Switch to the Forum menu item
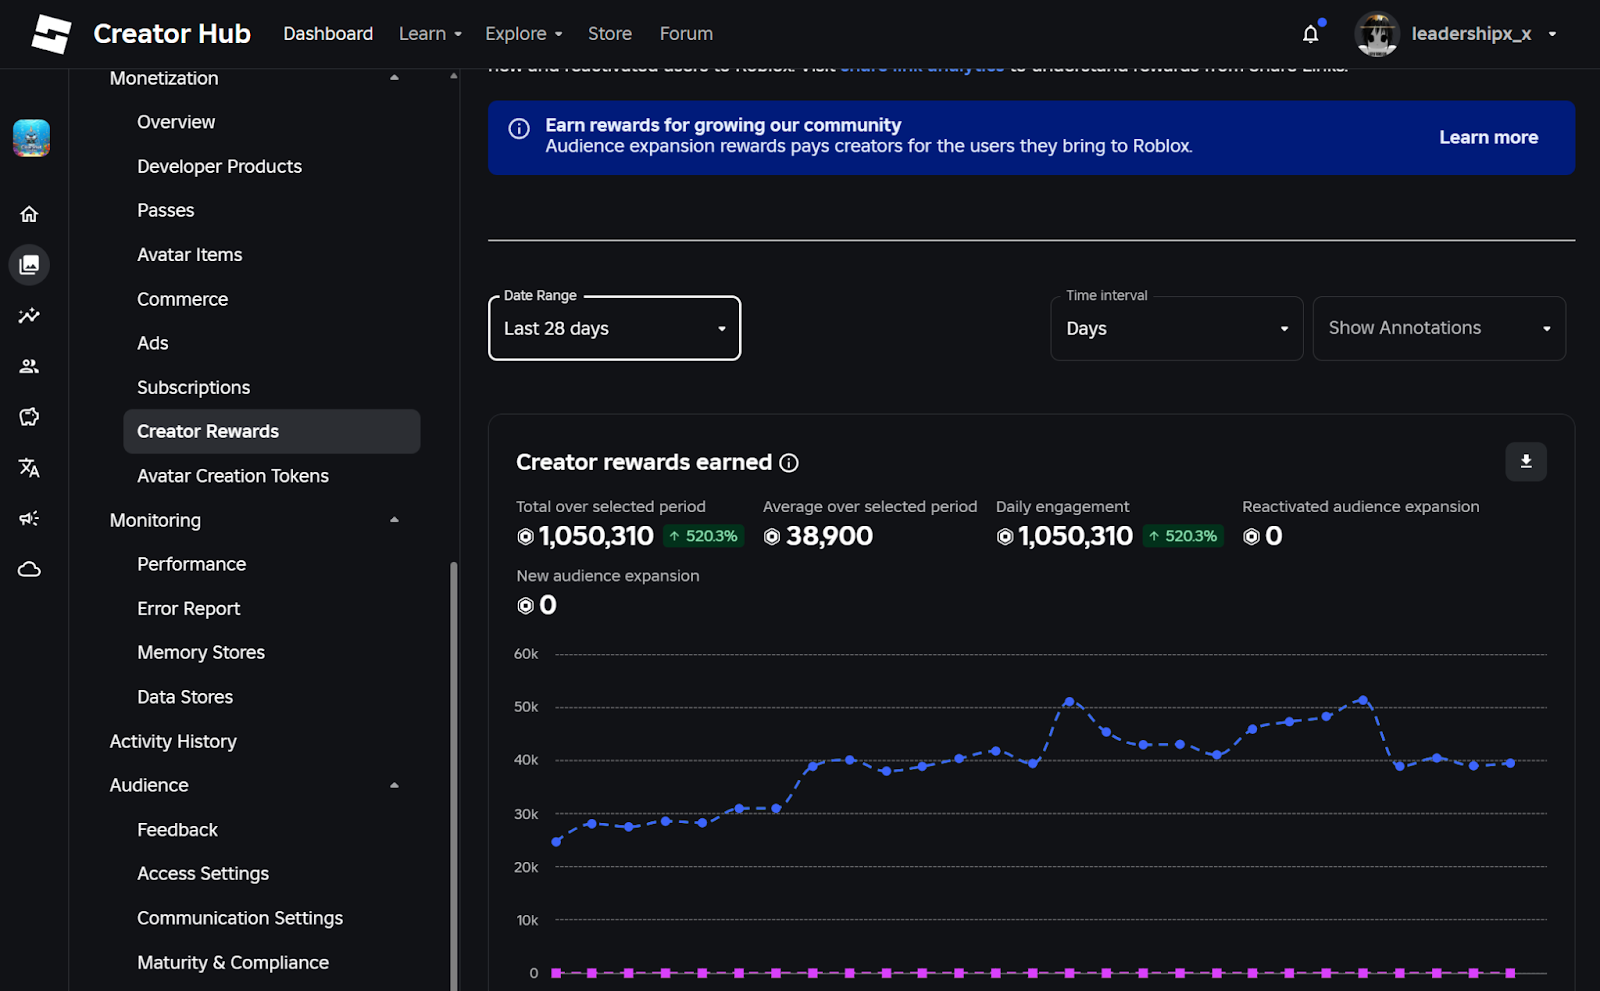The height and width of the screenshot is (991, 1600). 685,33
